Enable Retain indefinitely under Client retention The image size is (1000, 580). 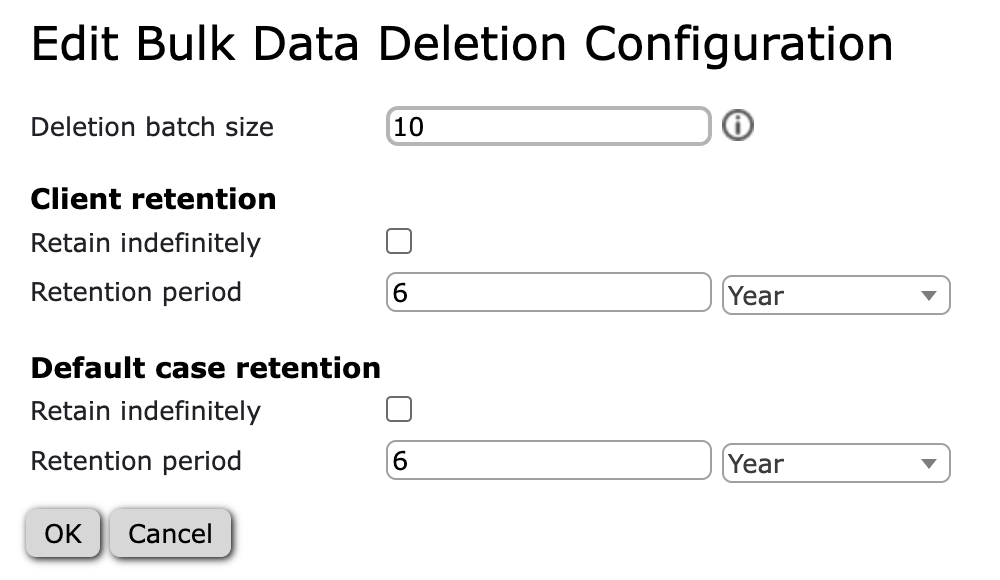(x=399, y=241)
